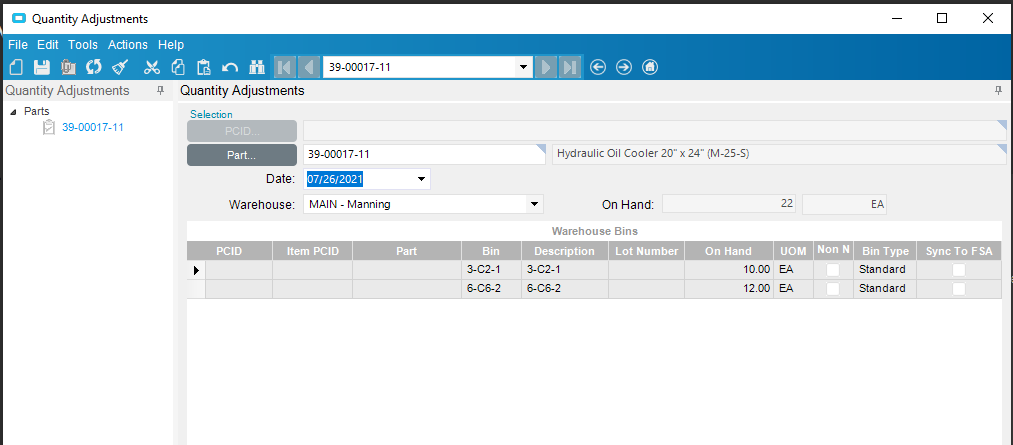
Task: Undo the last change with the curved arrow
Action: (230, 67)
